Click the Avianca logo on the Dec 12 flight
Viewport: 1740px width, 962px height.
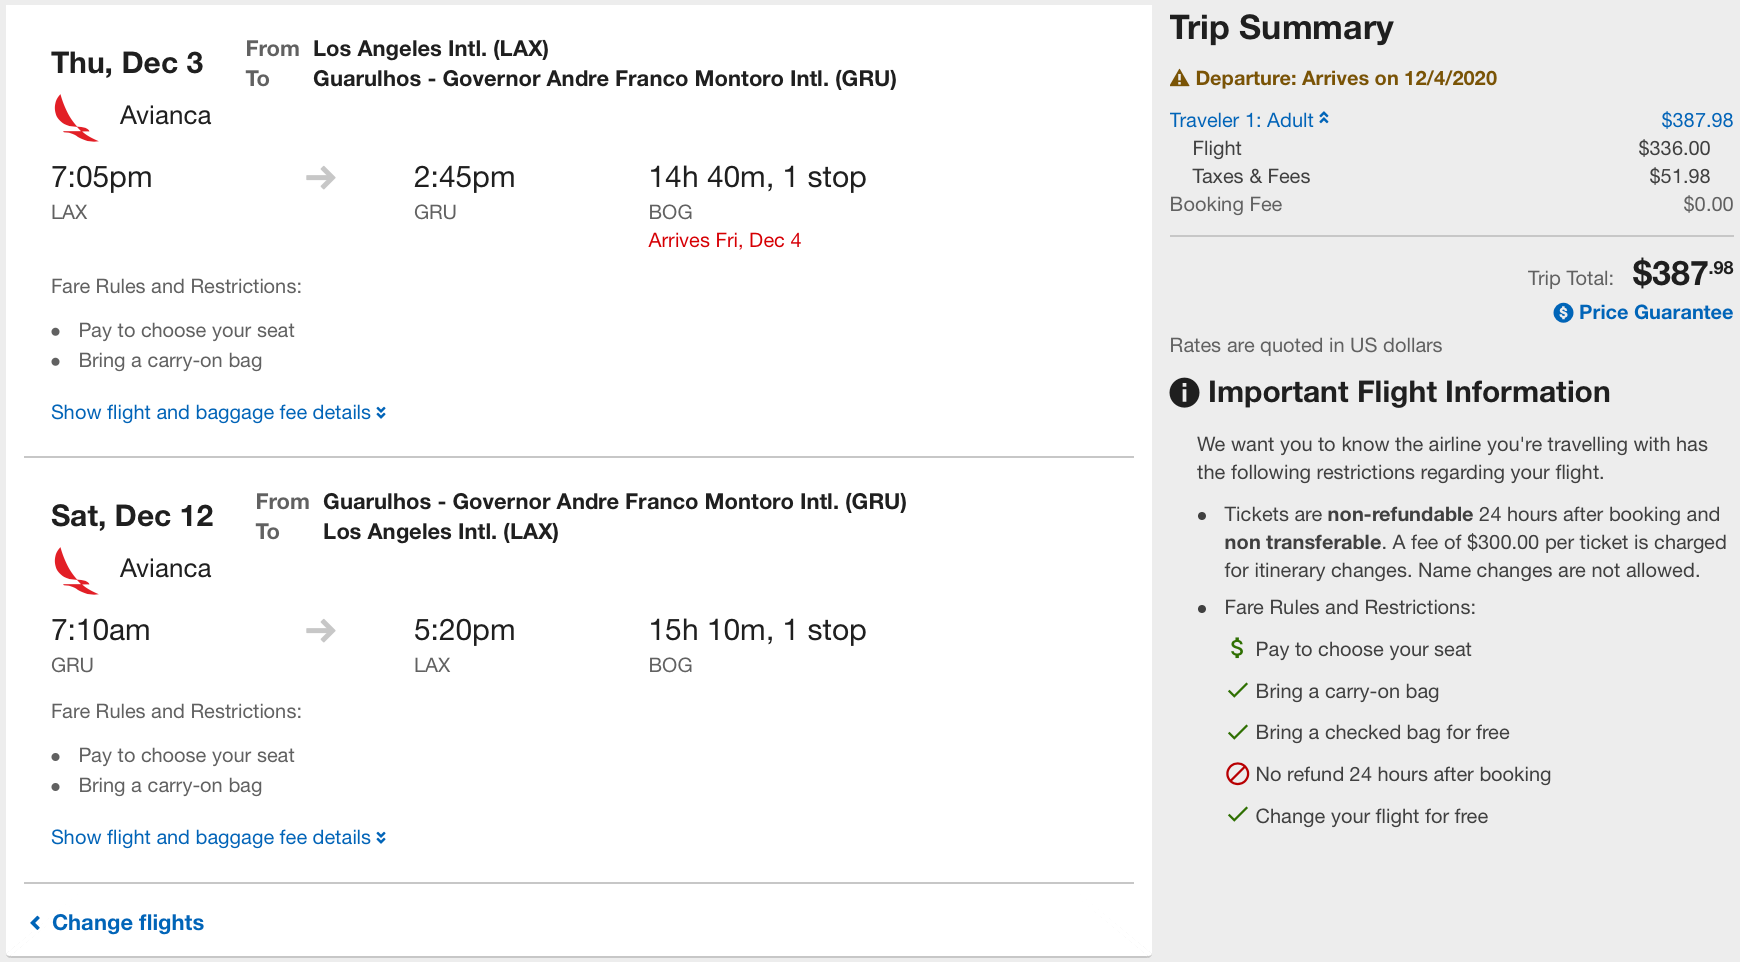(75, 571)
